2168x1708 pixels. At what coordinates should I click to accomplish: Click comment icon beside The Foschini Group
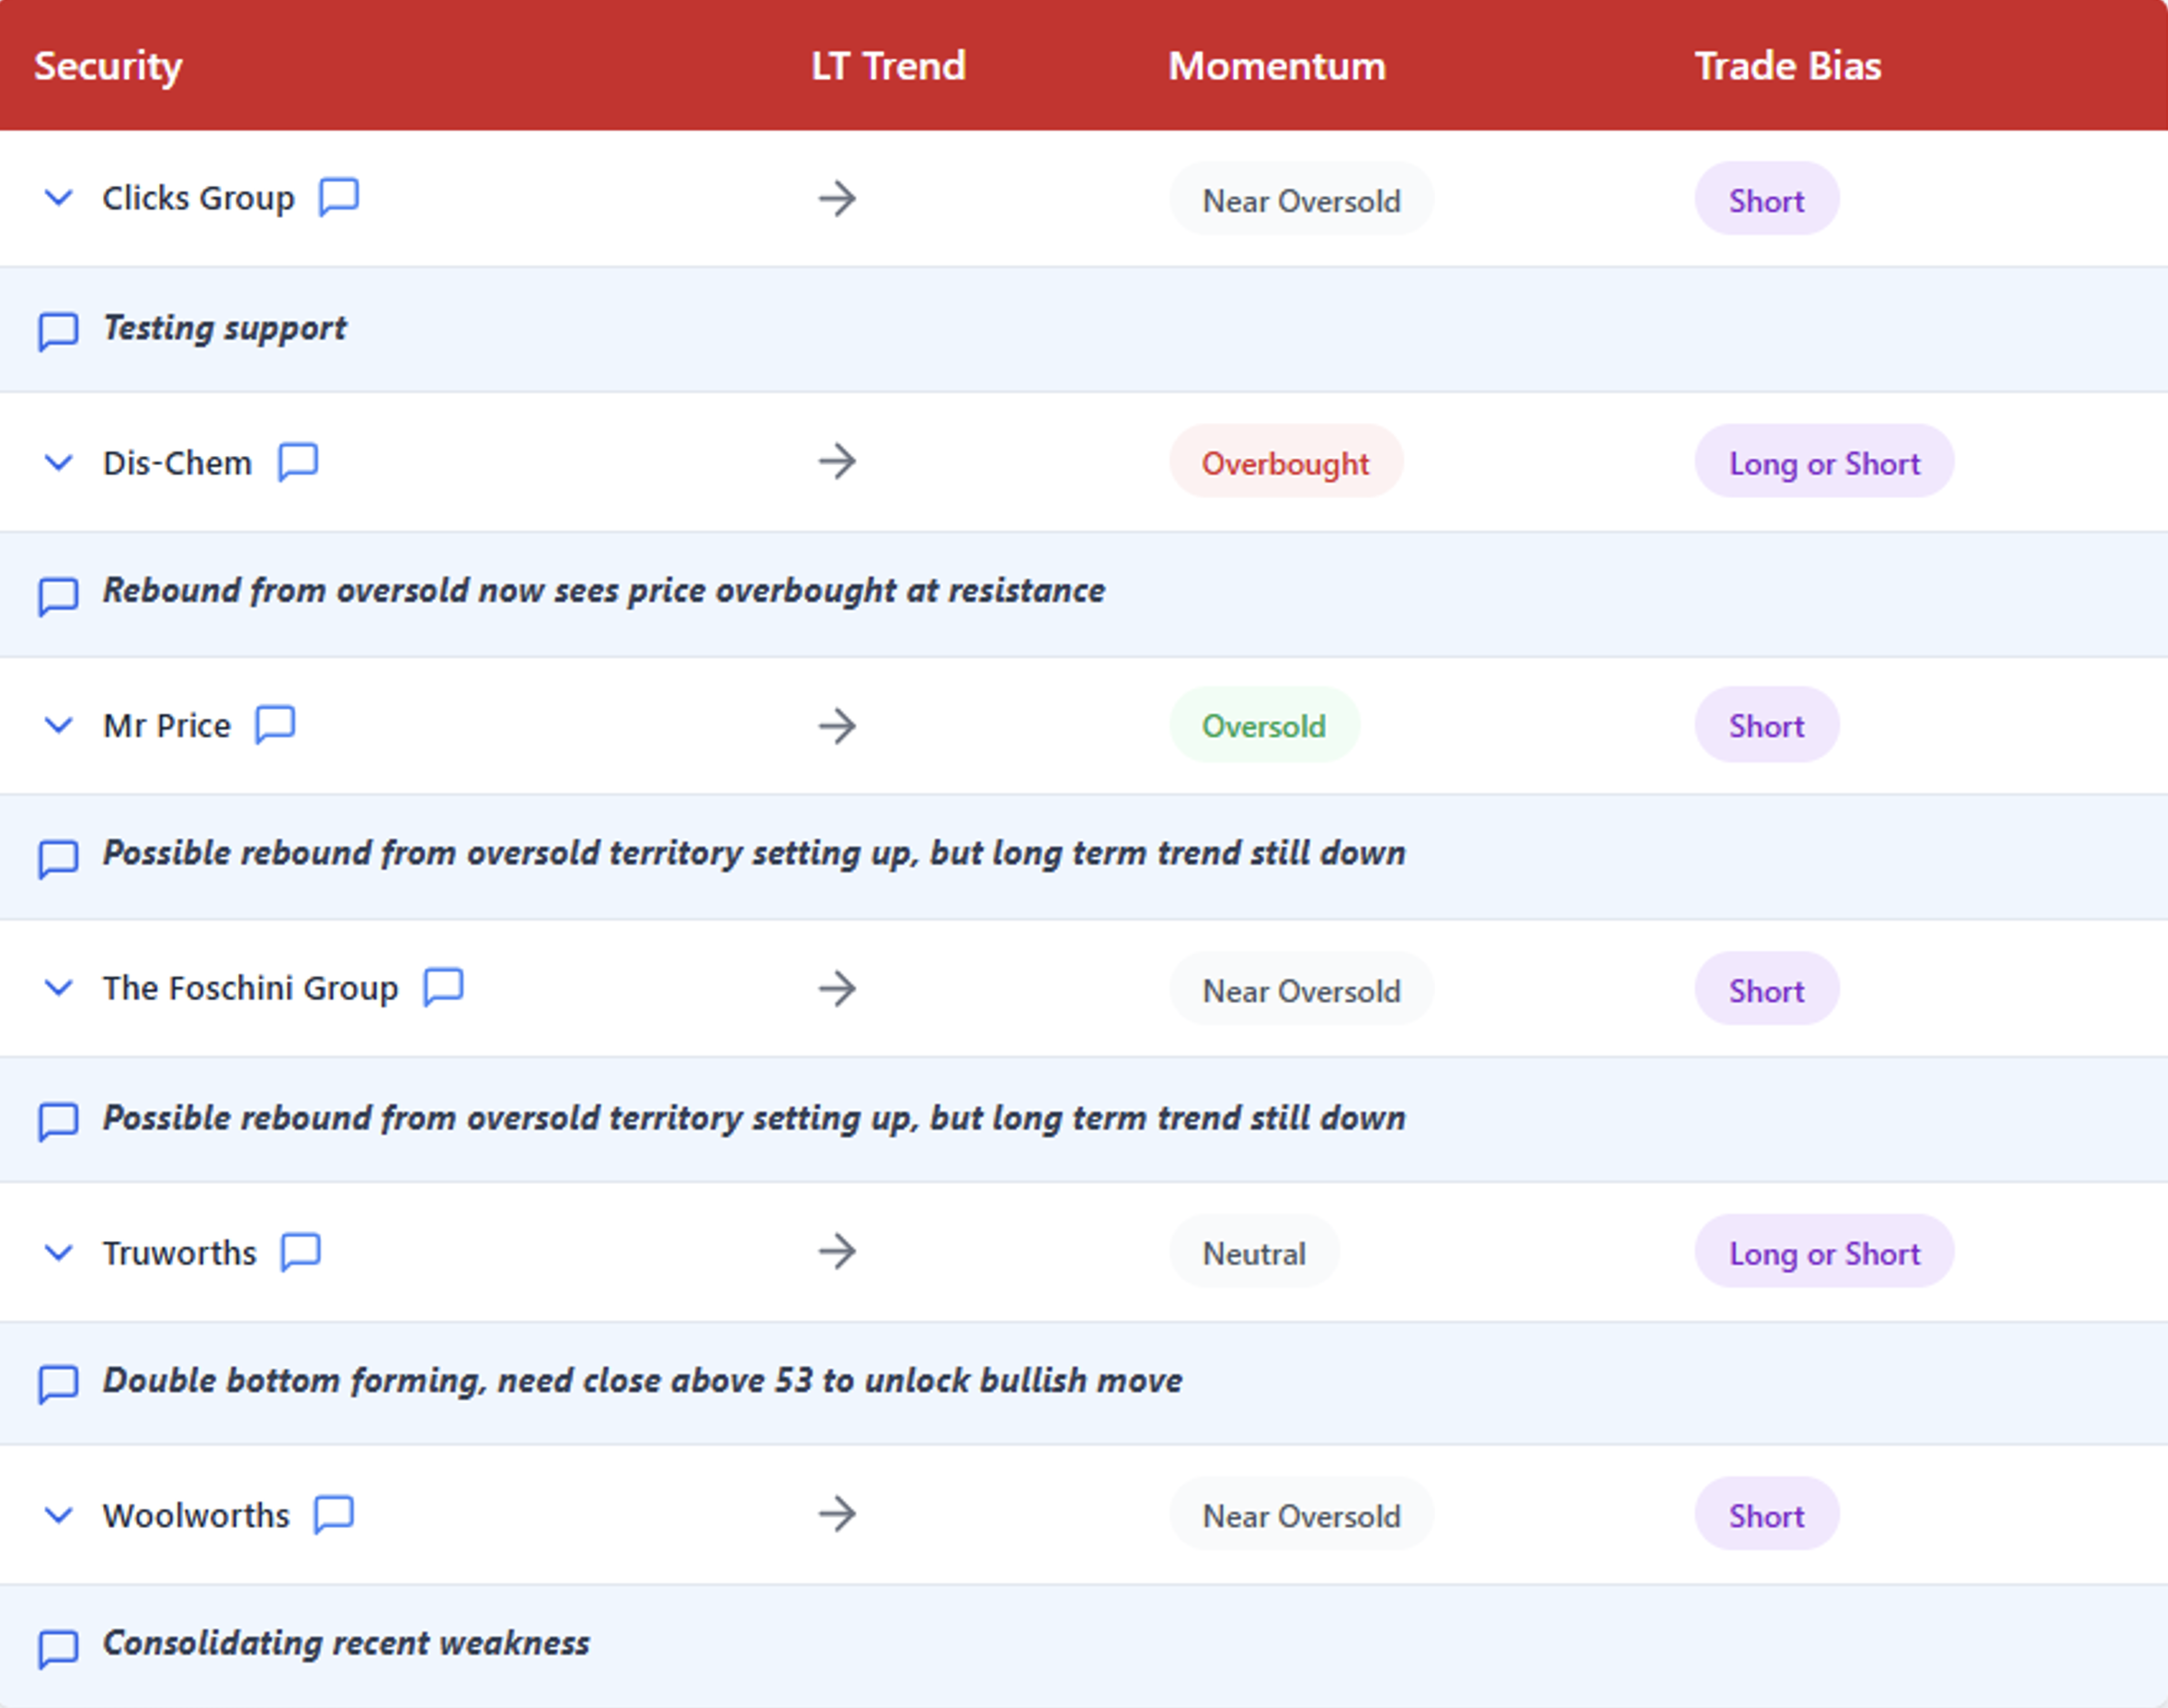[443, 986]
